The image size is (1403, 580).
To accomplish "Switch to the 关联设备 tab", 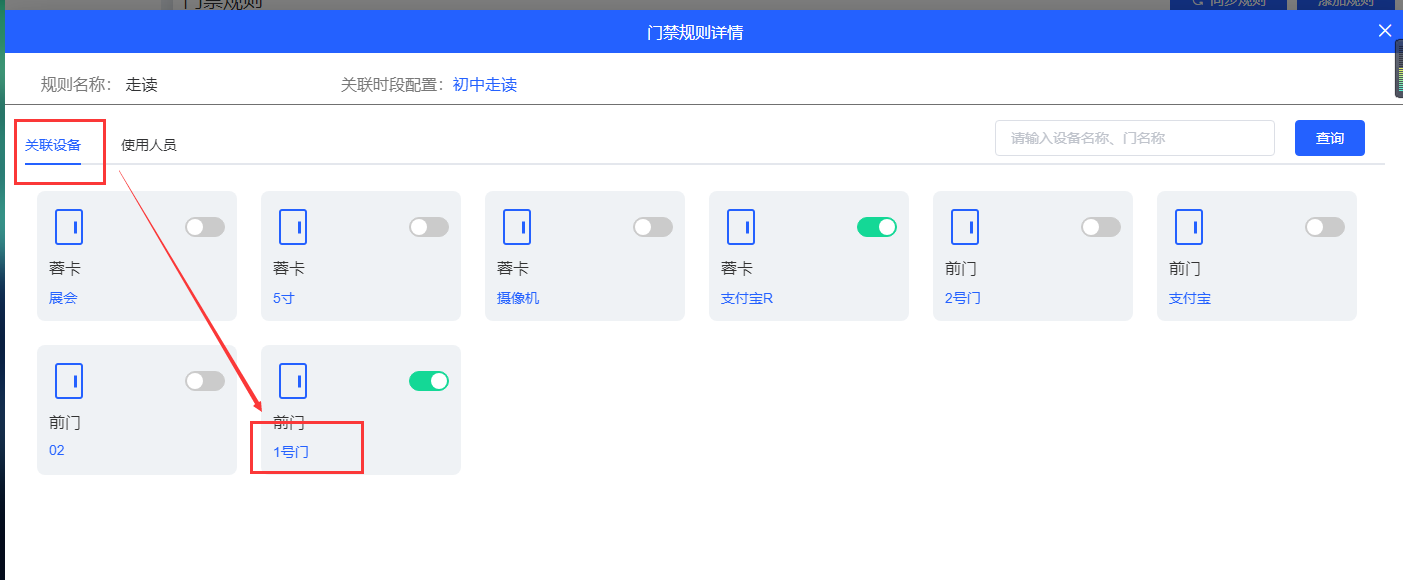I will [x=53, y=145].
